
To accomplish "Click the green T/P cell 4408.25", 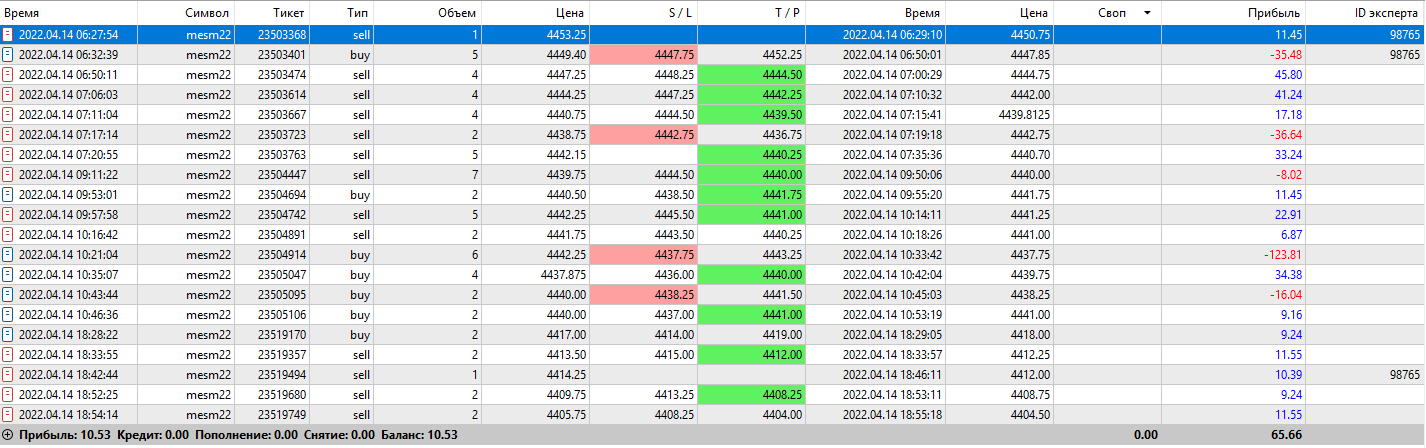I will point(751,394).
